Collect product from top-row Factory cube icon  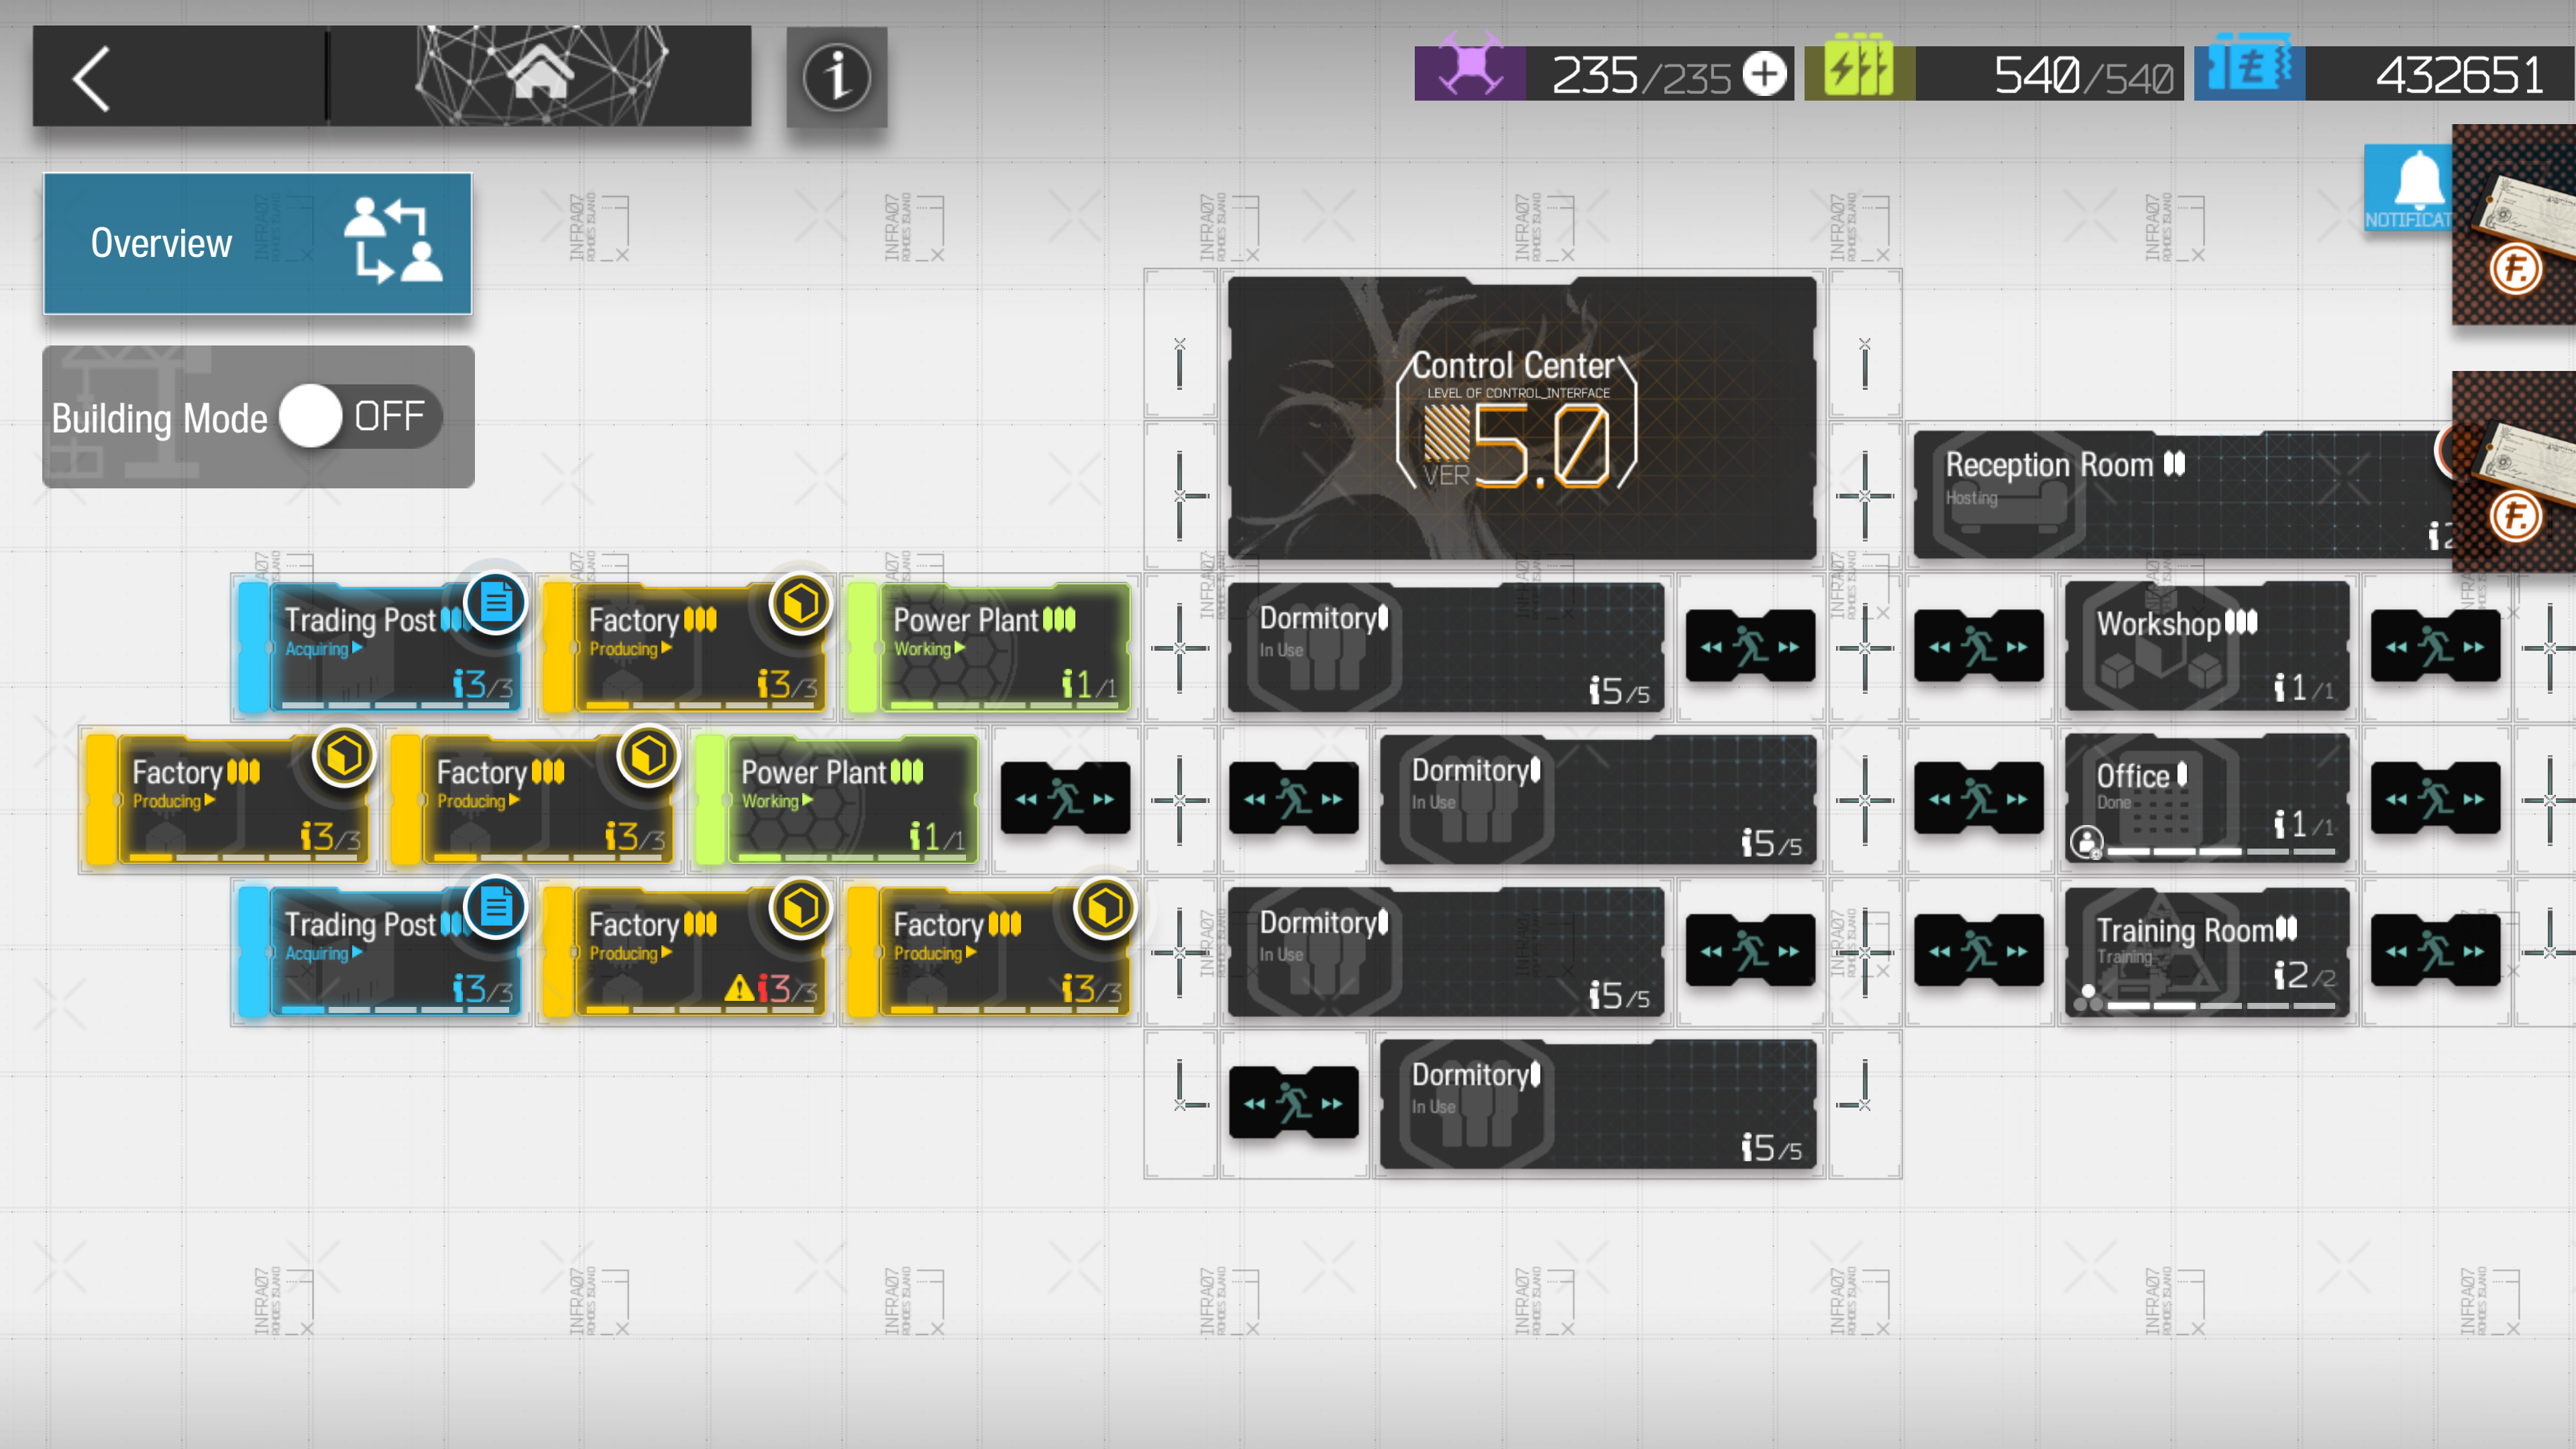tap(801, 603)
